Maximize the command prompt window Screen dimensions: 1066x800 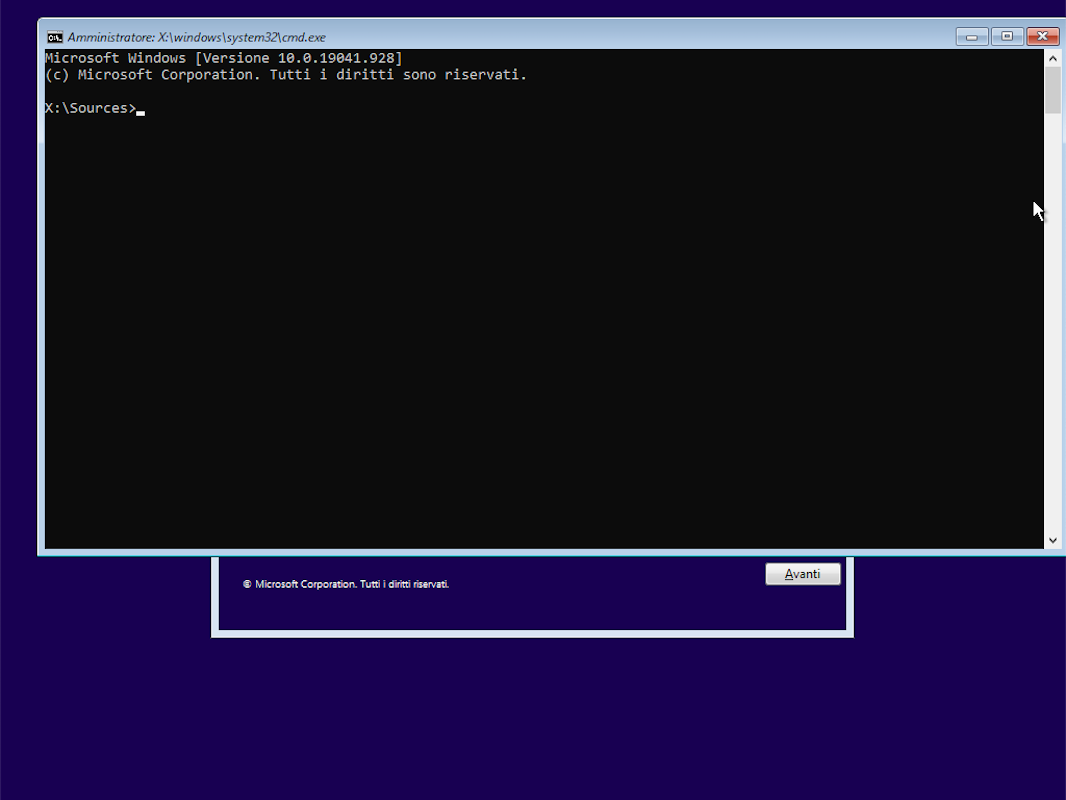pyautogui.click(x=1007, y=37)
